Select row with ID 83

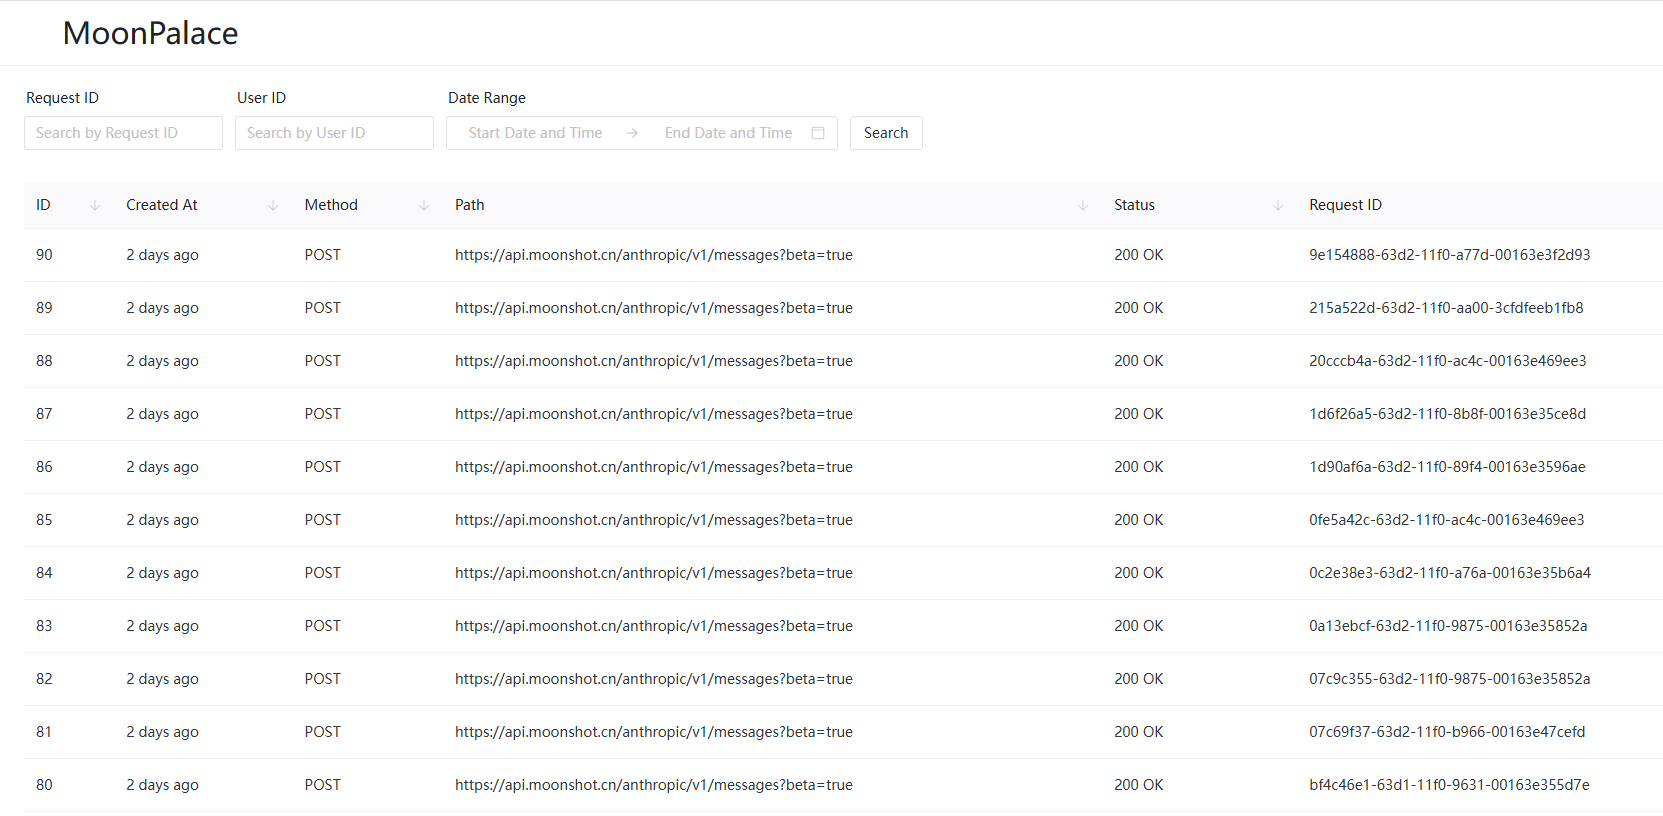click(843, 626)
